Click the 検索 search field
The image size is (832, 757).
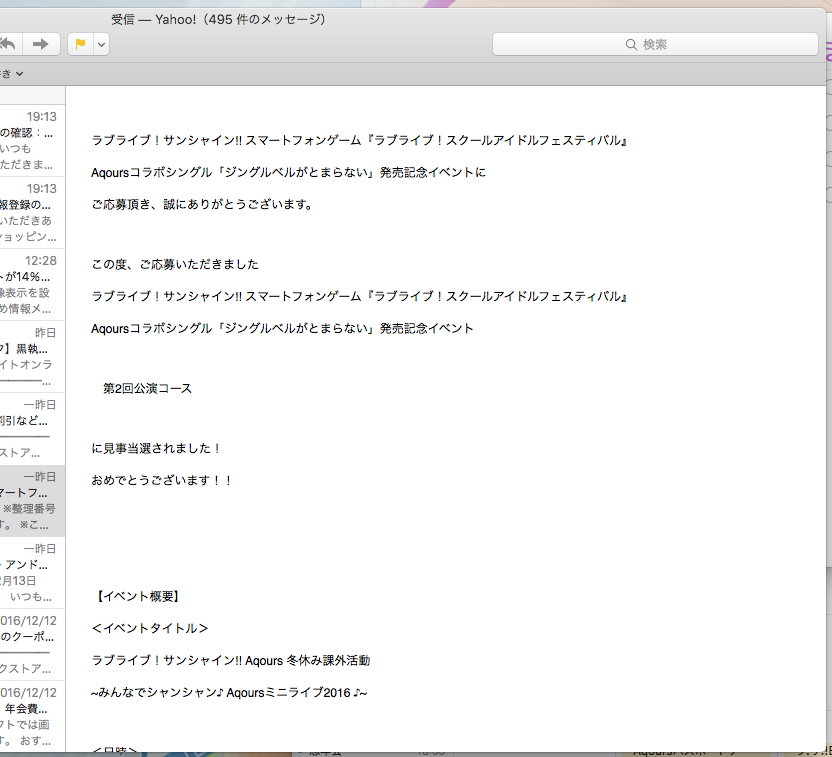pyautogui.click(x=655, y=44)
